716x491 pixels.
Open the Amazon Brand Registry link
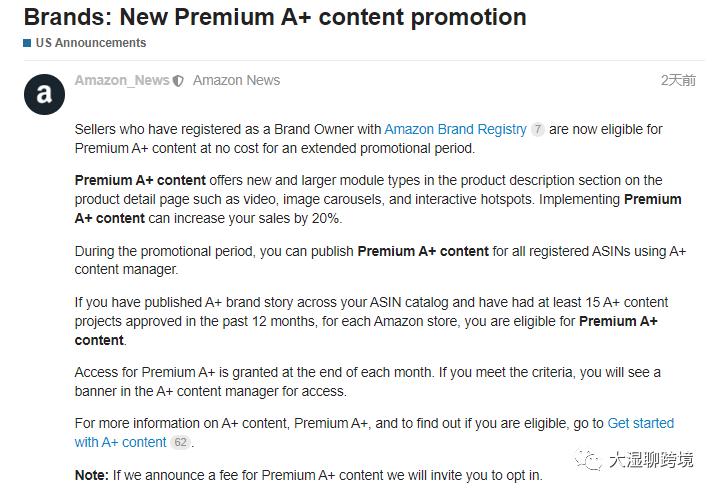coord(455,129)
